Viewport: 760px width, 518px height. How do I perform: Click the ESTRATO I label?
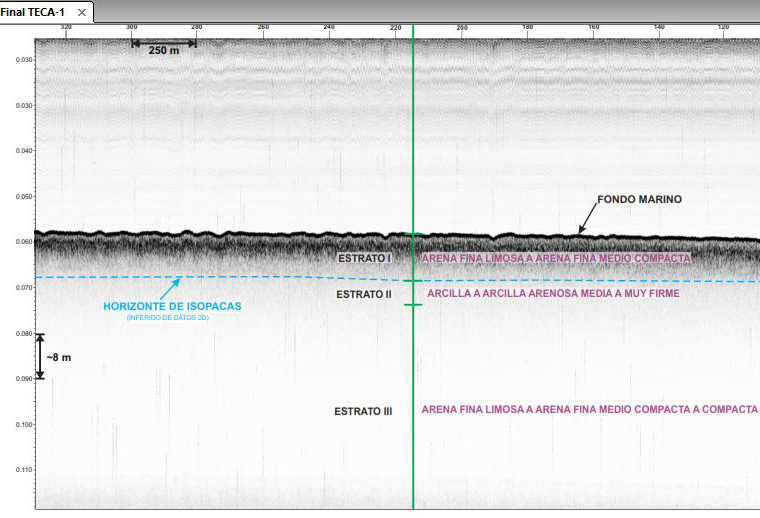click(x=364, y=258)
